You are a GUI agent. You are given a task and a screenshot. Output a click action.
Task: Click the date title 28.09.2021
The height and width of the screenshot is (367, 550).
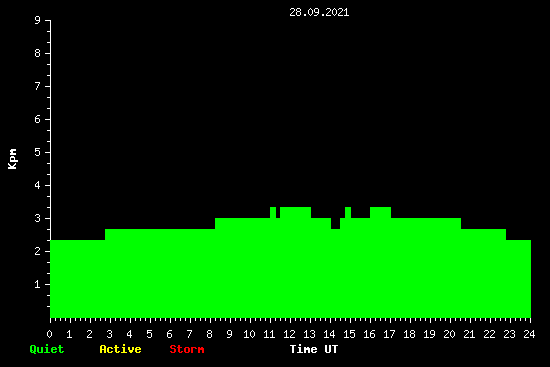[319, 12]
